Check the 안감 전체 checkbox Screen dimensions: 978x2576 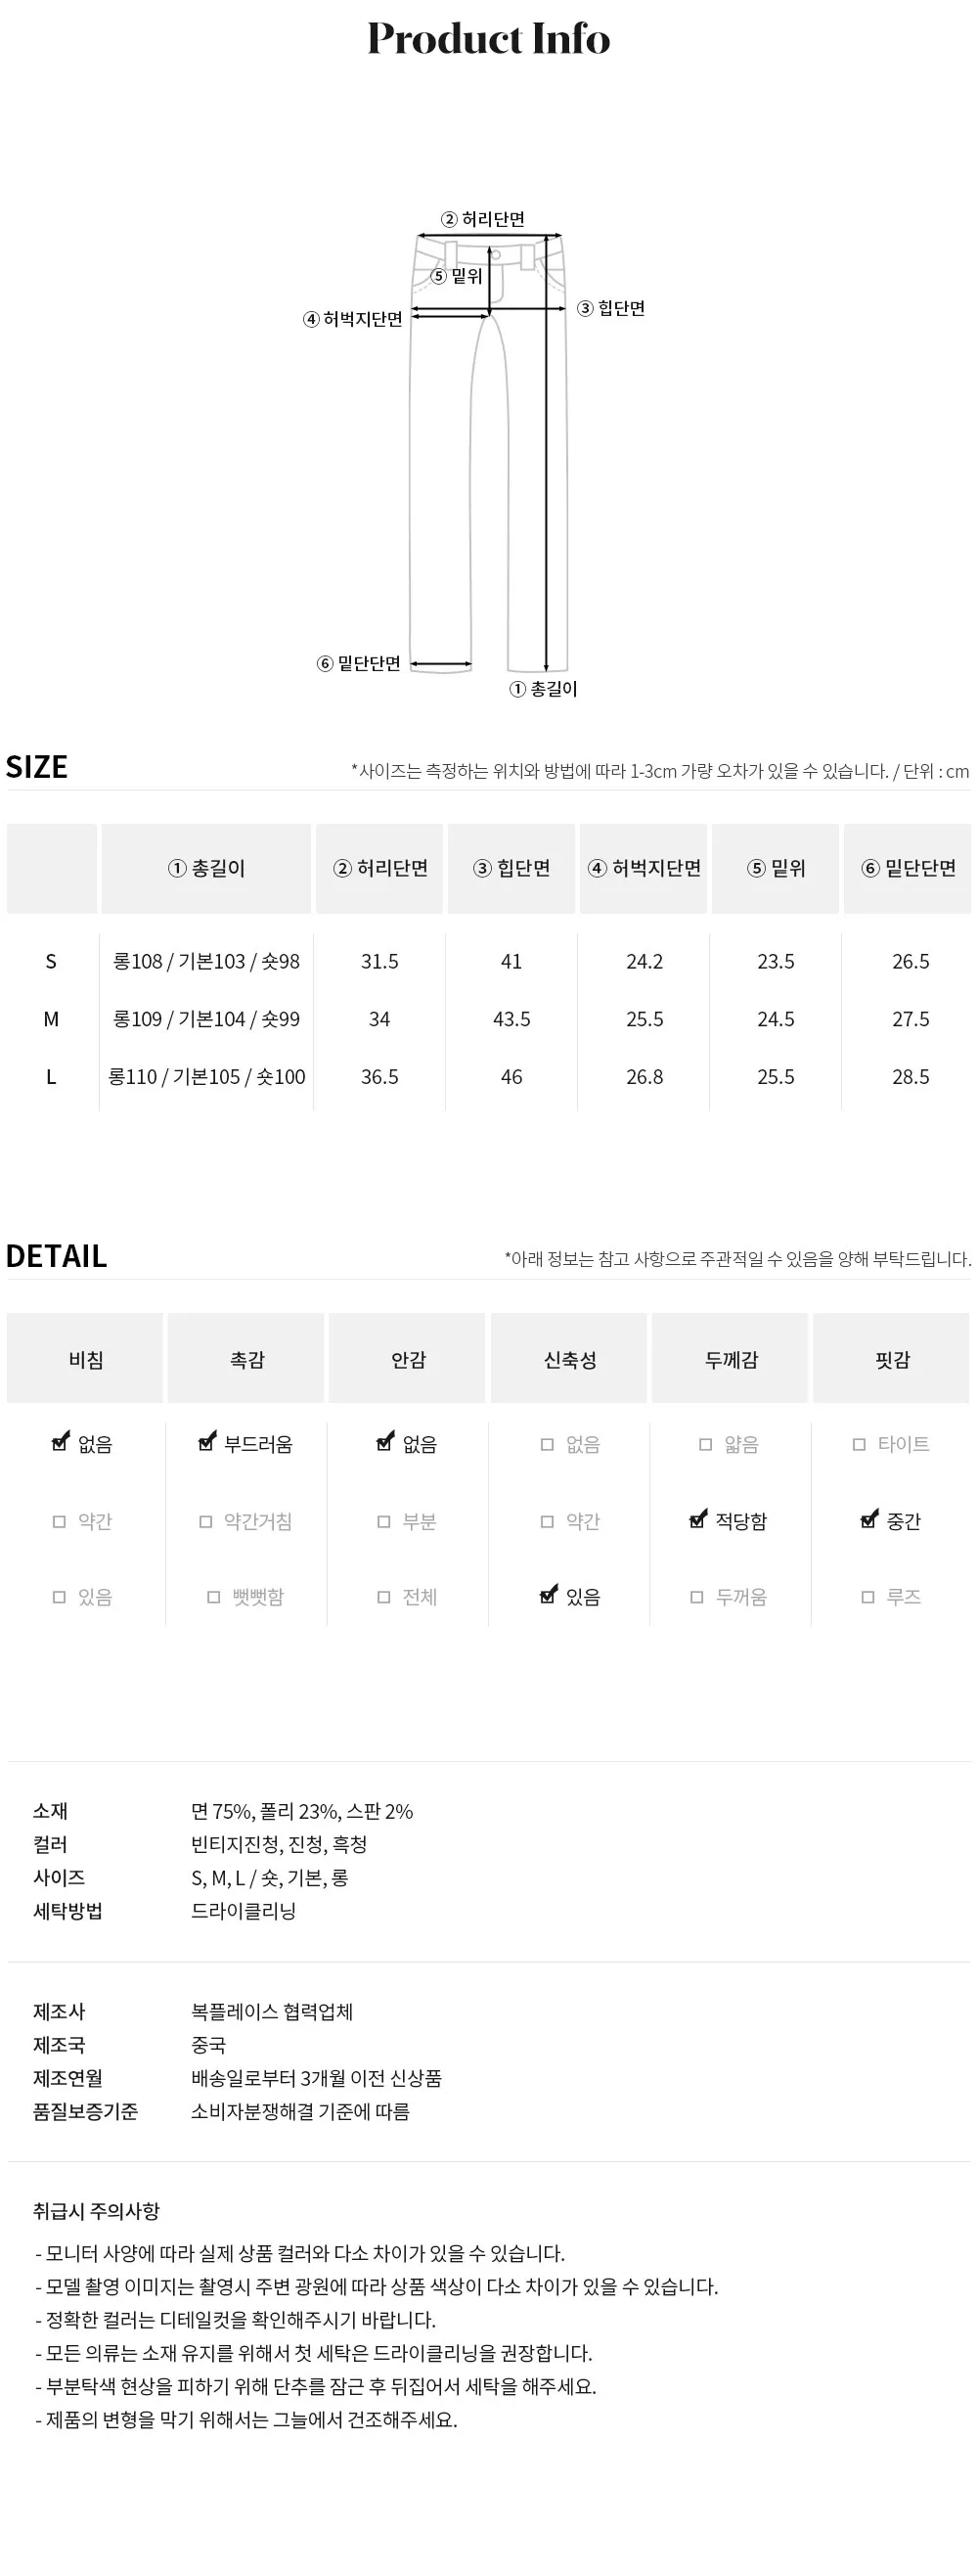pyautogui.click(x=383, y=1597)
